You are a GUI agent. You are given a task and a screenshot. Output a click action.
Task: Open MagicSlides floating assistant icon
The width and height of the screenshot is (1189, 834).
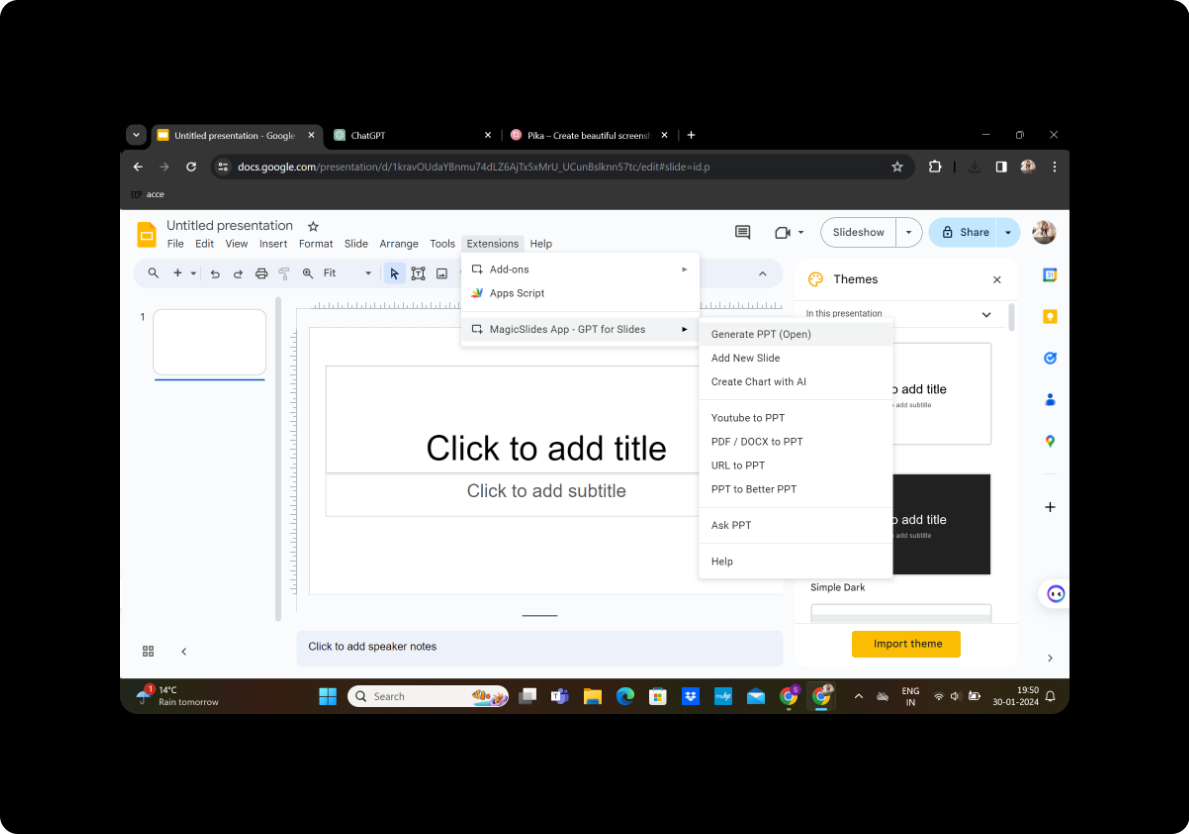pos(1055,594)
